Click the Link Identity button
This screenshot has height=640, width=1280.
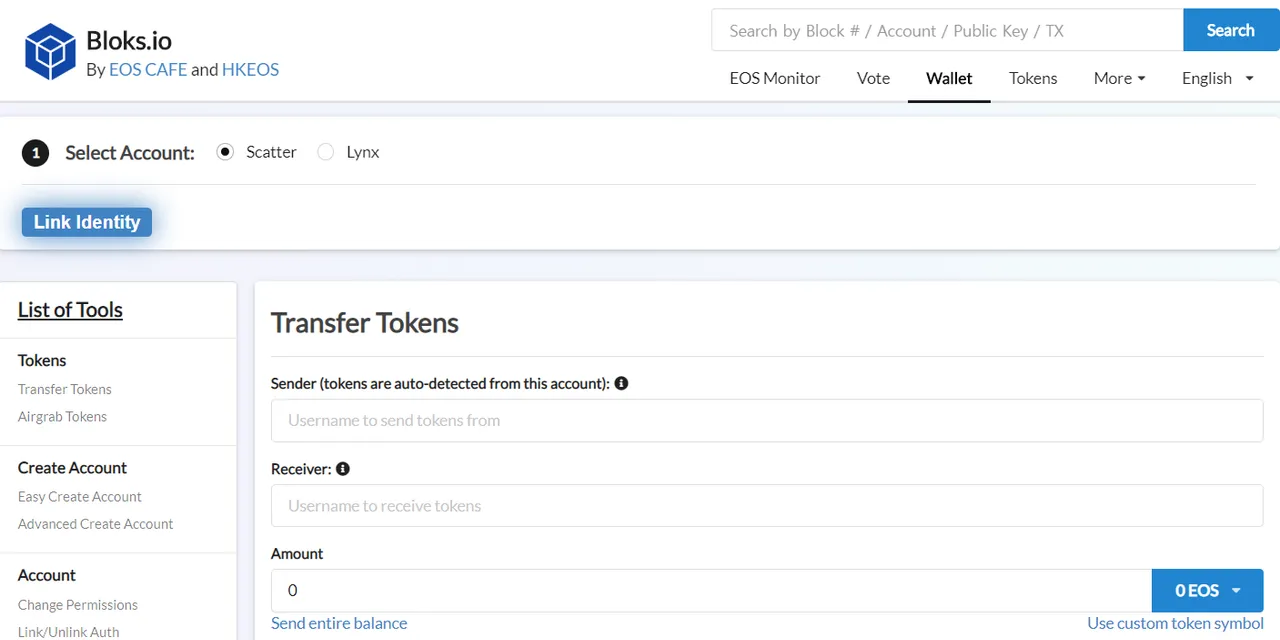pyautogui.click(x=87, y=222)
